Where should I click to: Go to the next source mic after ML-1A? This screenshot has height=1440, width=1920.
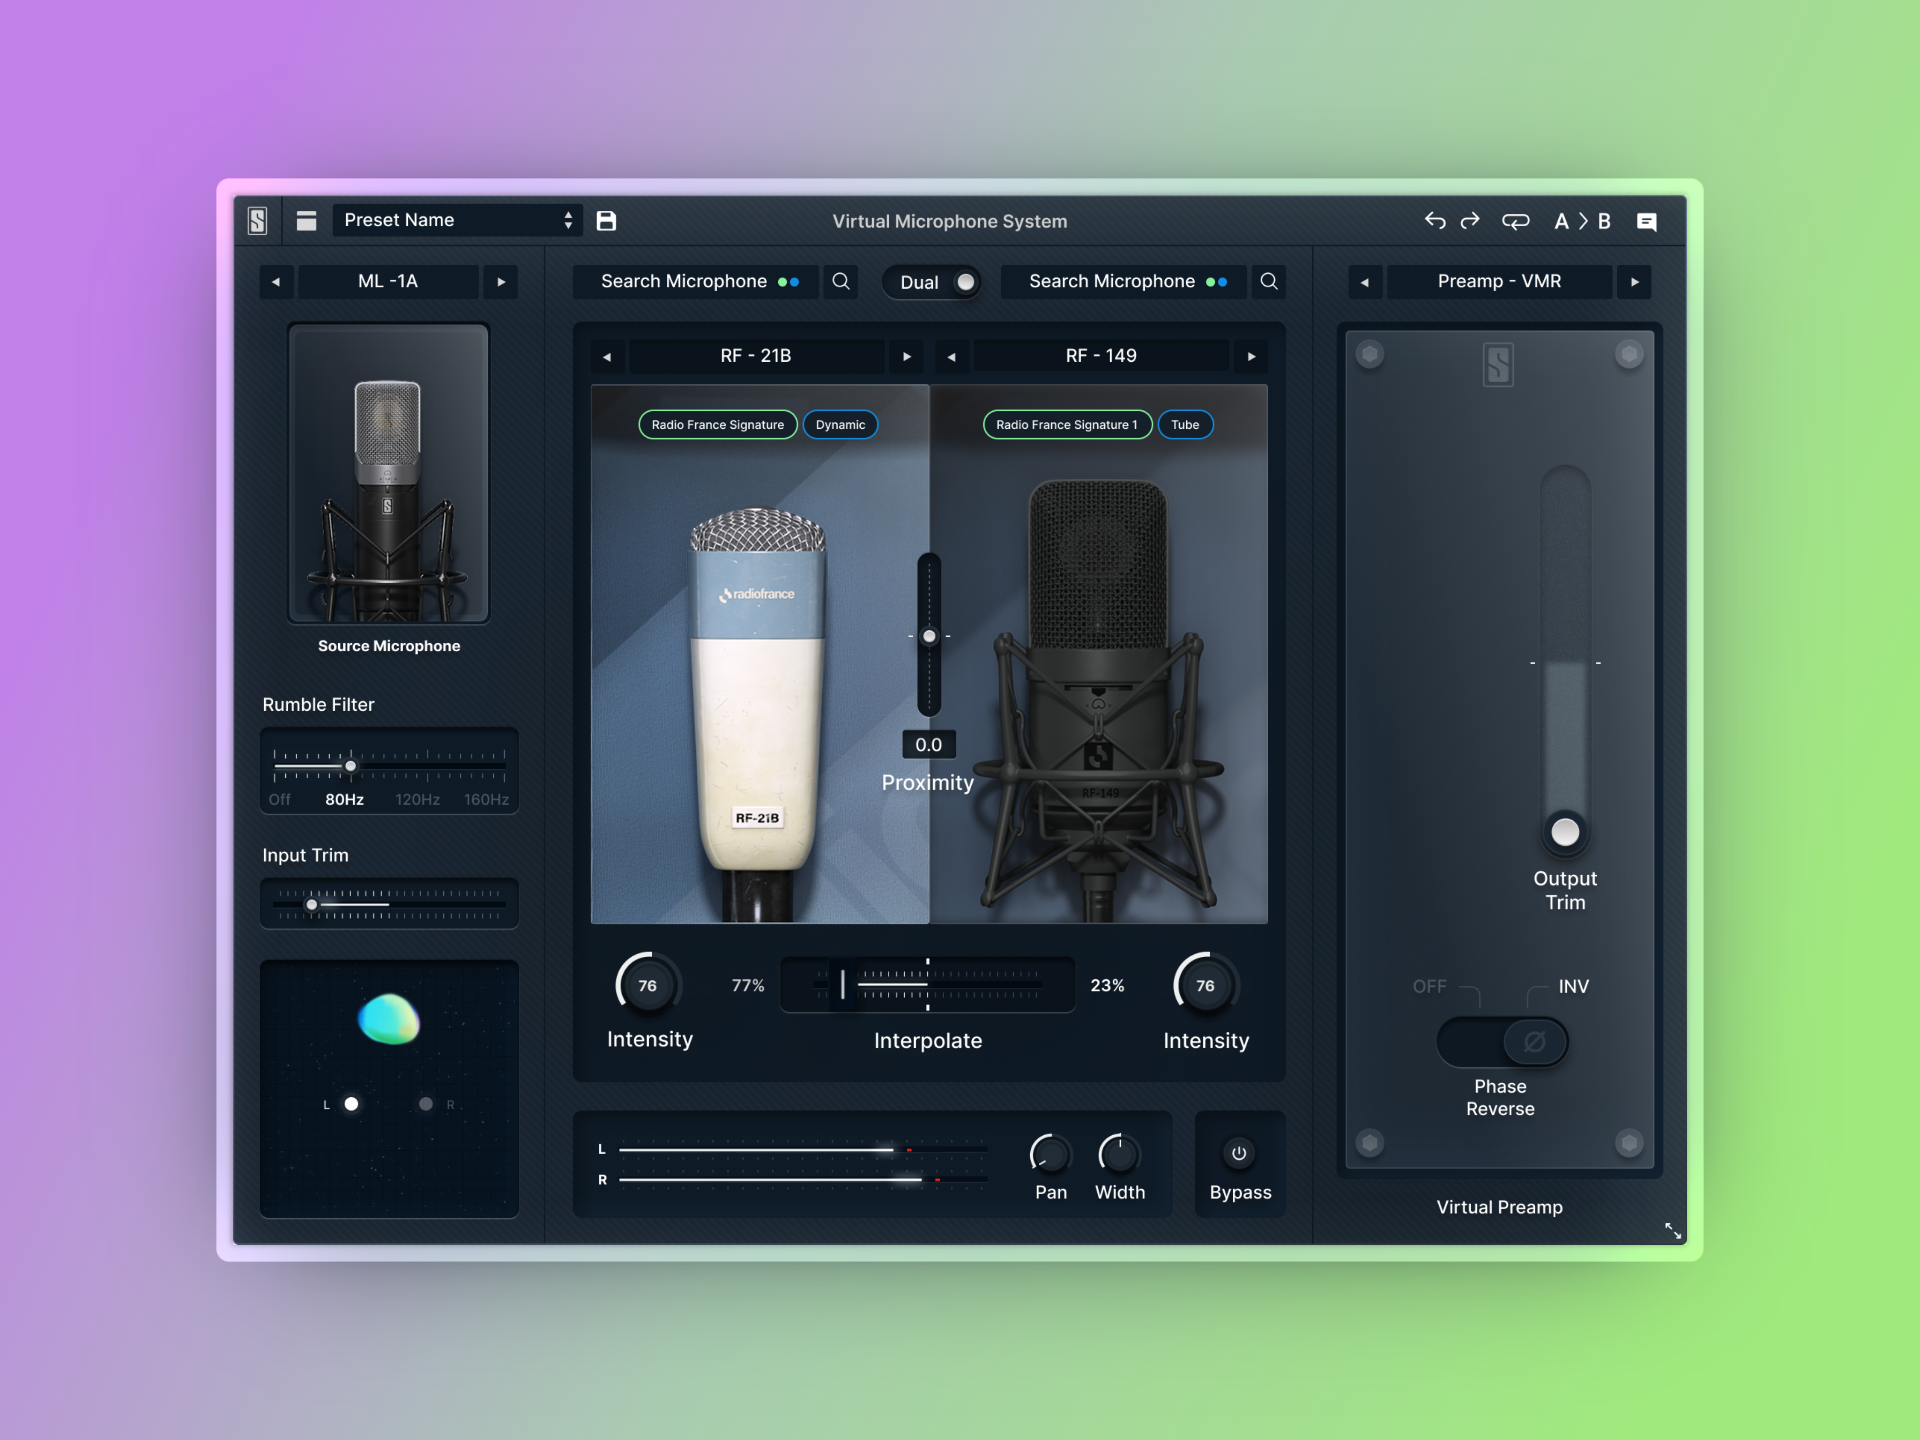click(x=501, y=282)
